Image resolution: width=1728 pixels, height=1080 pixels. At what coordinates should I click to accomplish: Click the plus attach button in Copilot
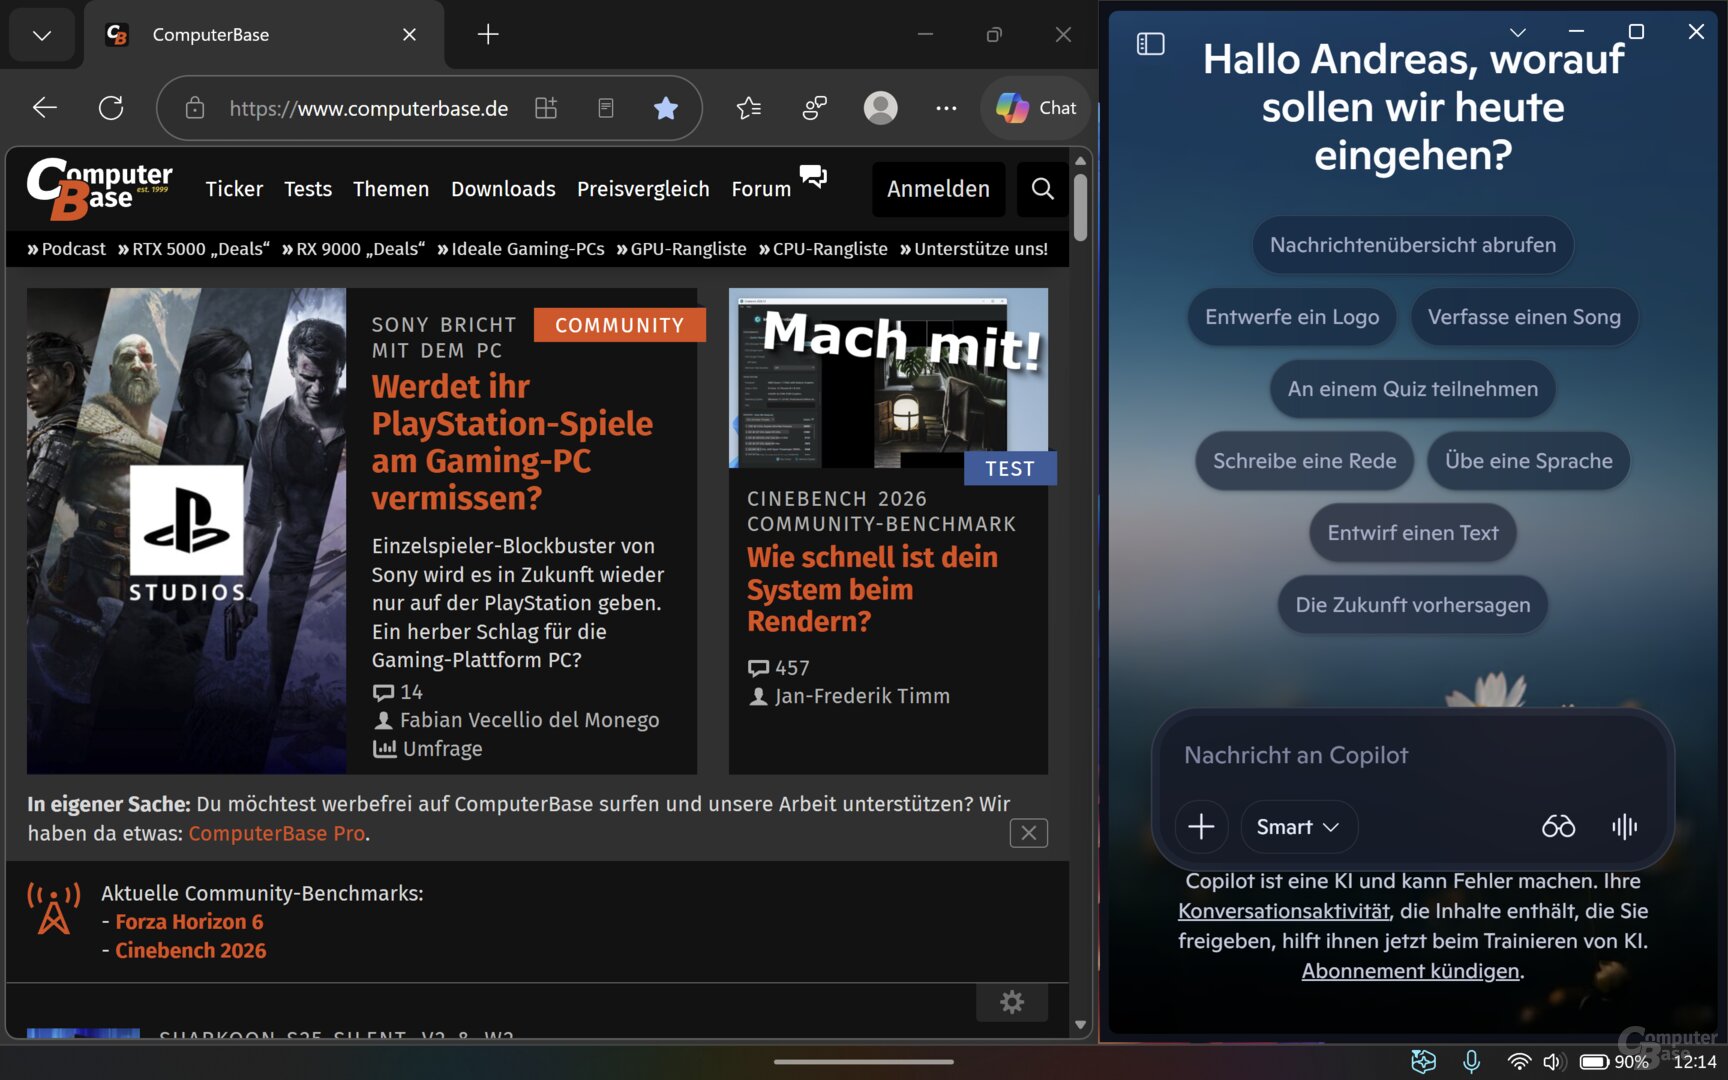(x=1201, y=827)
